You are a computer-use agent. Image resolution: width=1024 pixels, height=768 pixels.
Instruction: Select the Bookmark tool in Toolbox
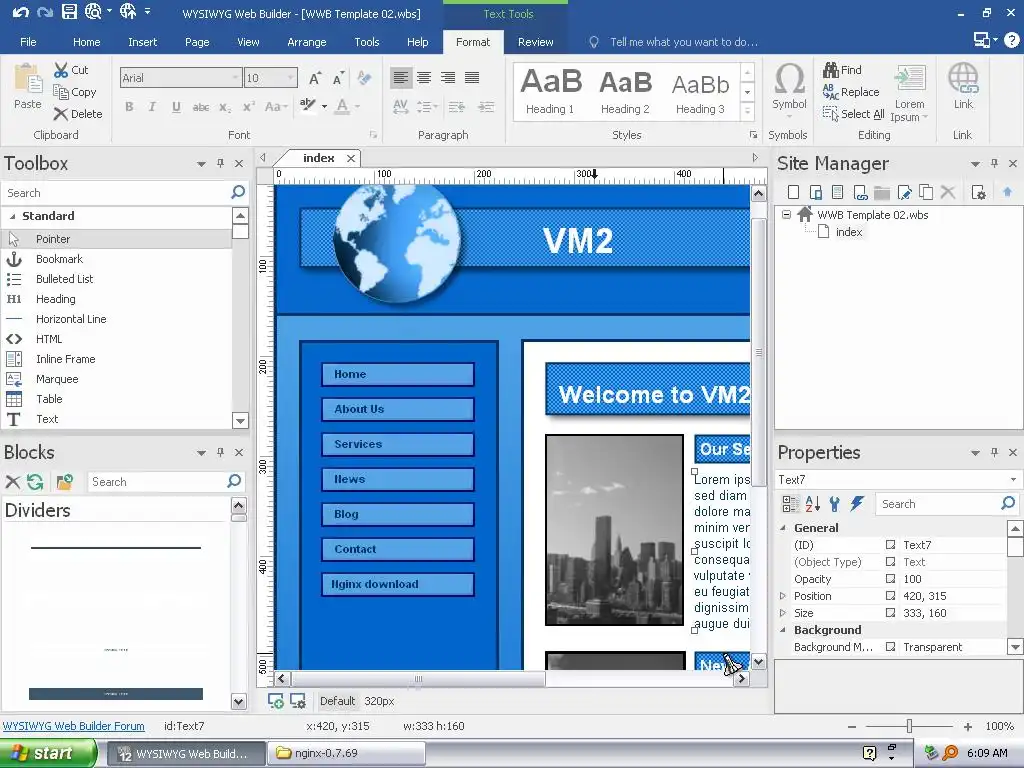117,259
